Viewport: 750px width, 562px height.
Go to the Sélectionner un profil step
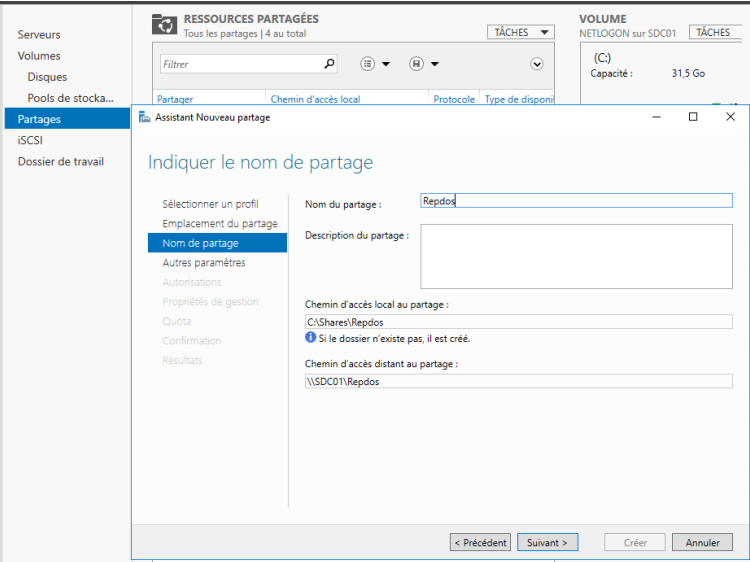click(x=210, y=204)
